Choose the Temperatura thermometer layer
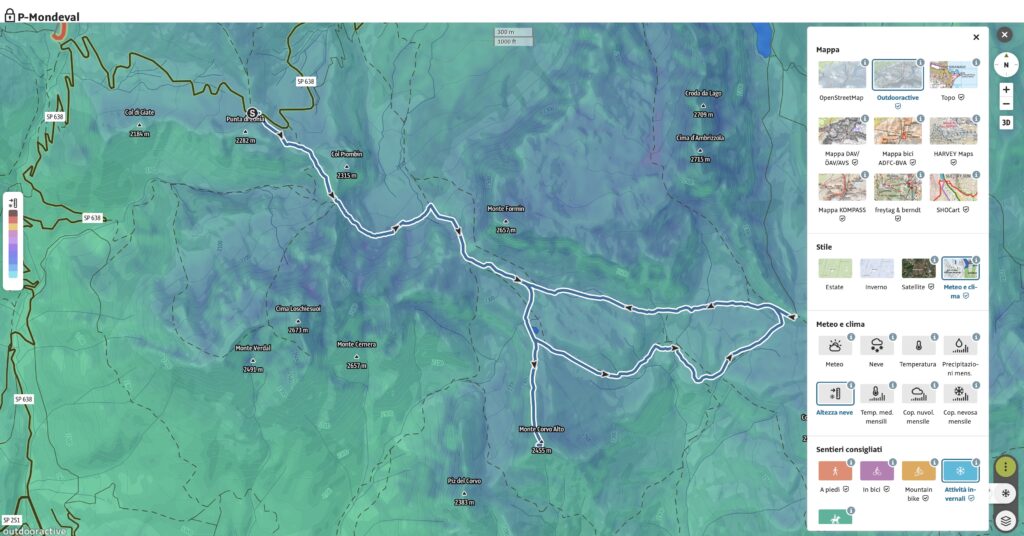 (x=918, y=345)
